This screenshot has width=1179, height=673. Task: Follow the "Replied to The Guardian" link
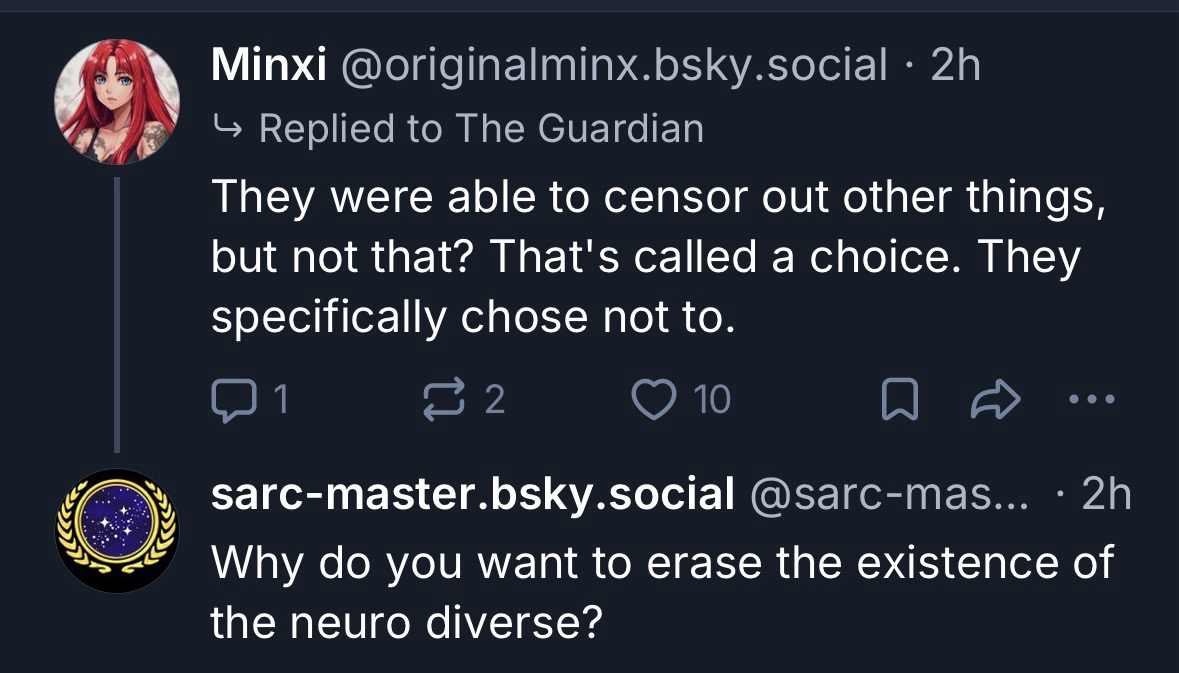[481, 128]
